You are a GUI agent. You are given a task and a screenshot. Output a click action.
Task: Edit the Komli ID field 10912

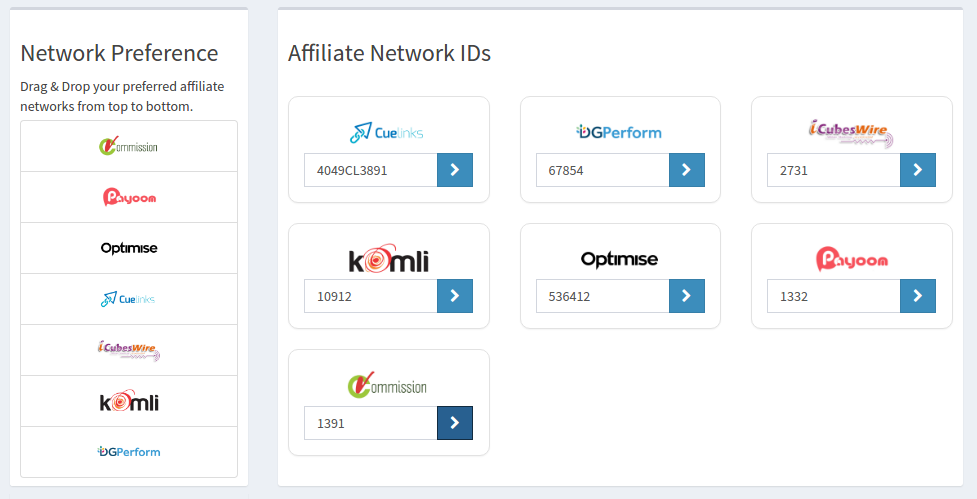pyautogui.click(x=371, y=296)
